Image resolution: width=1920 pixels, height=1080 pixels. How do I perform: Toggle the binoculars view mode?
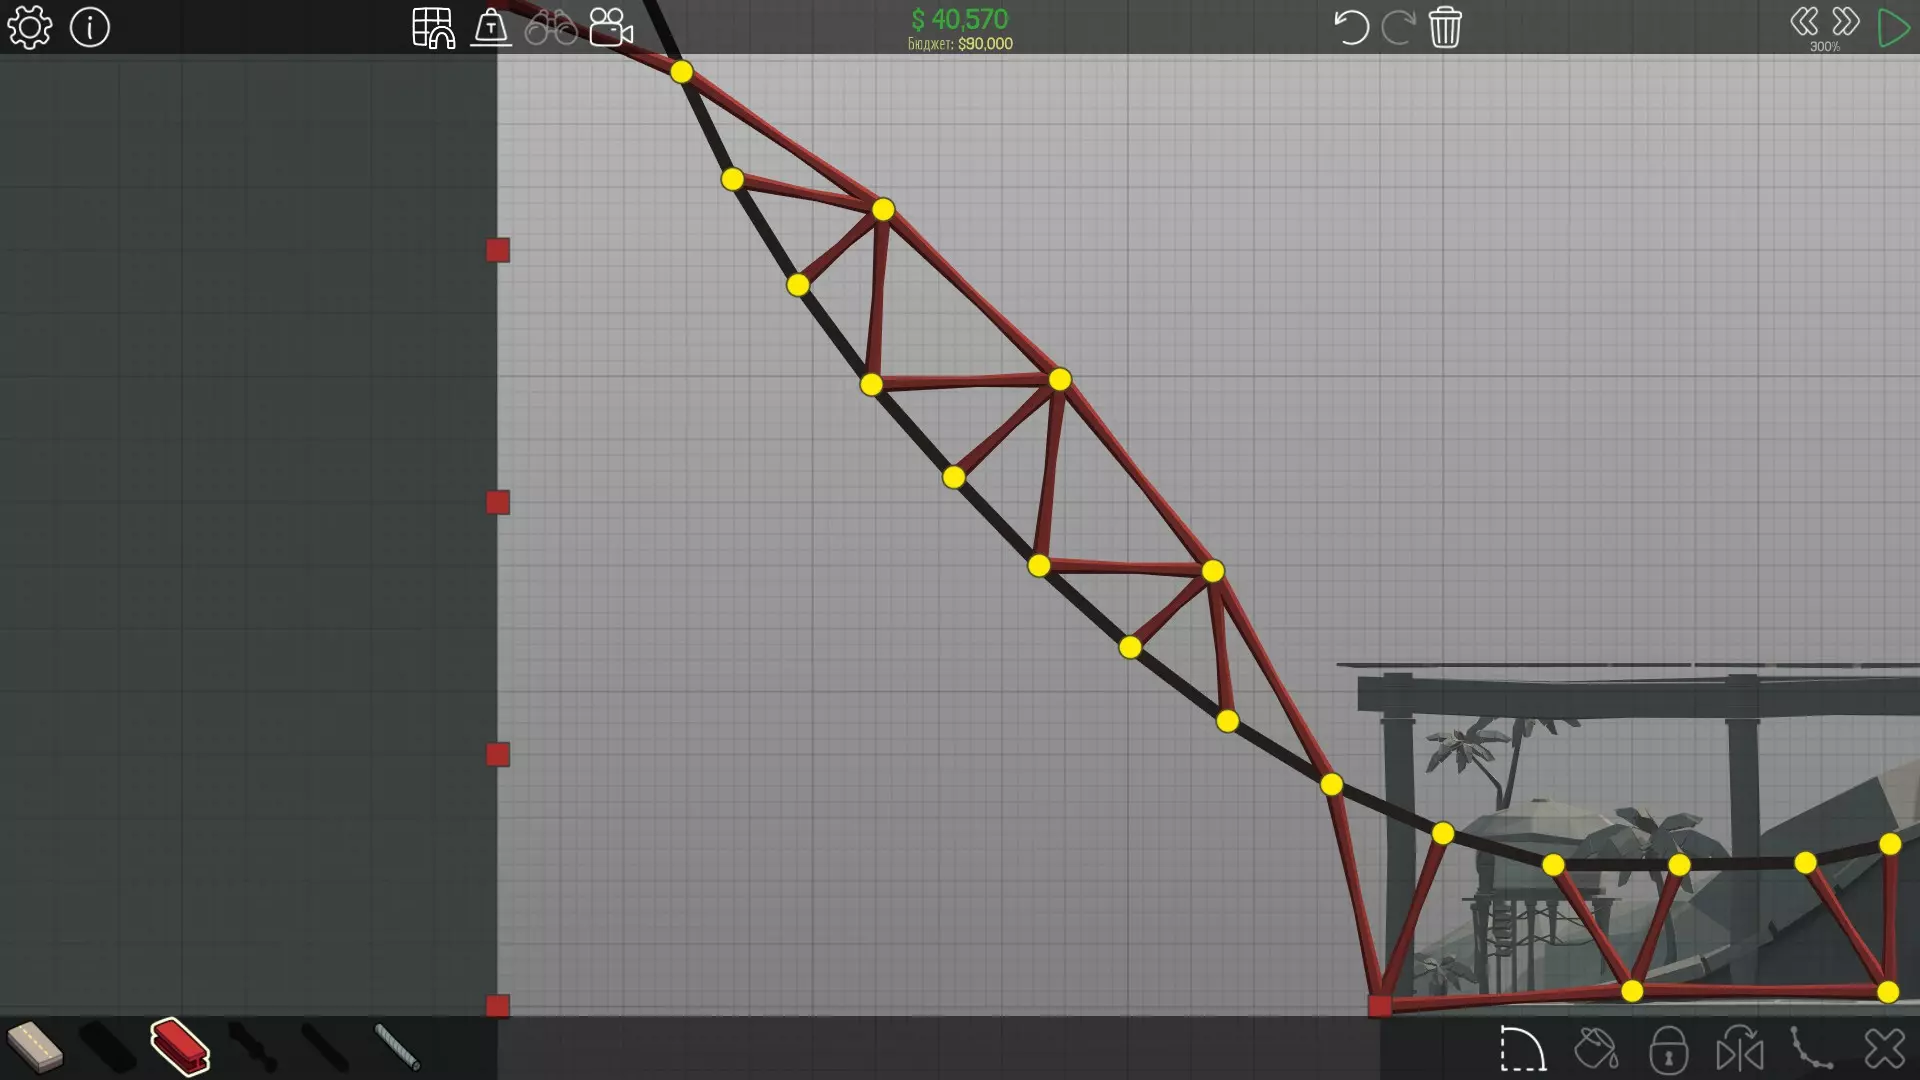point(551,28)
